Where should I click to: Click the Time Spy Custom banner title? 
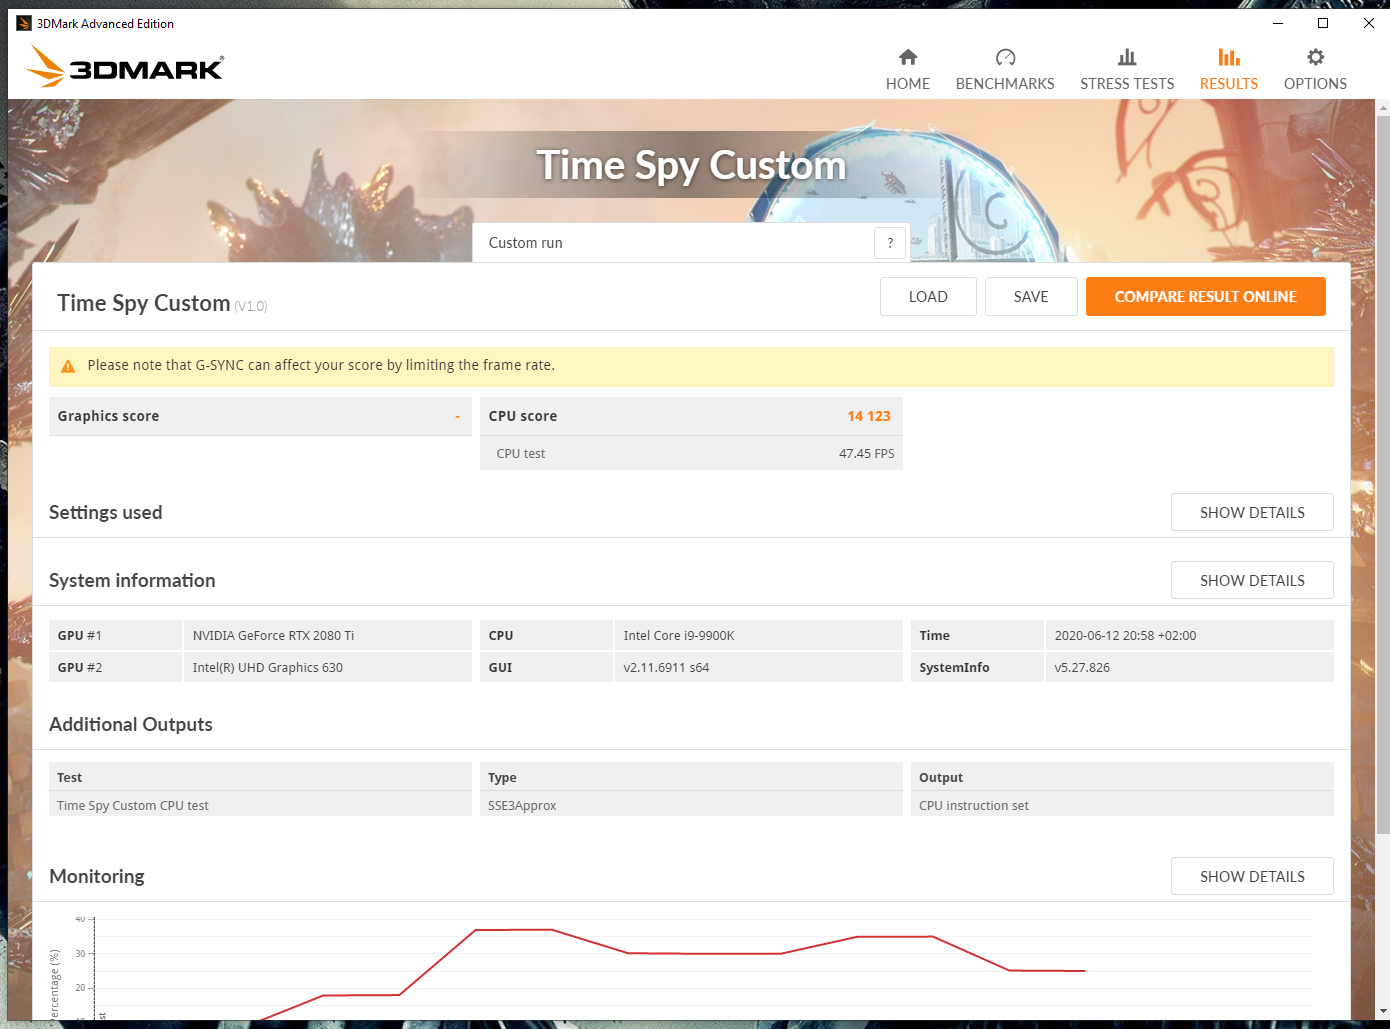point(691,166)
